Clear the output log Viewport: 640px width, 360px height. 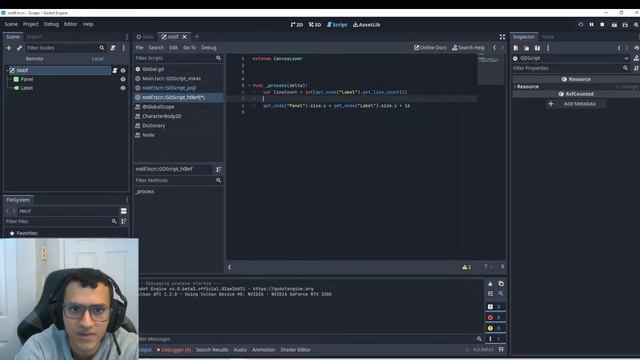[x=490, y=284]
